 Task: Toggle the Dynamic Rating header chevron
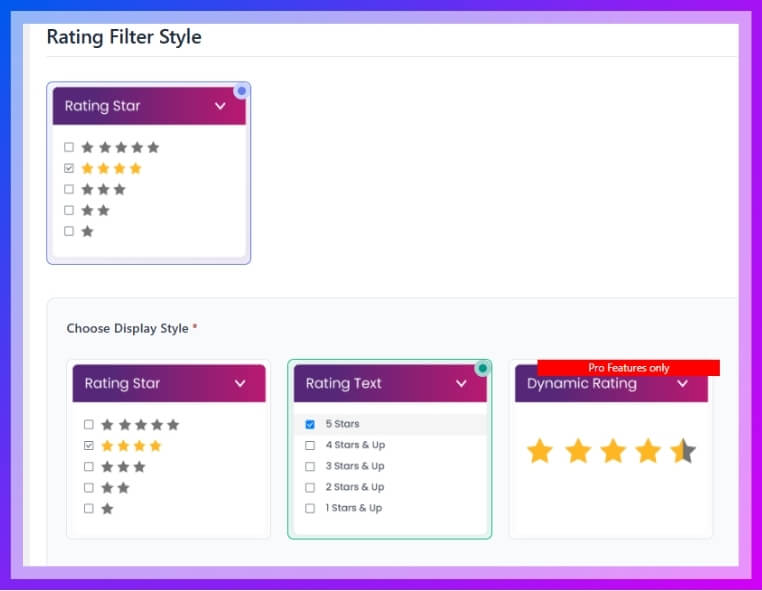tap(682, 383)
